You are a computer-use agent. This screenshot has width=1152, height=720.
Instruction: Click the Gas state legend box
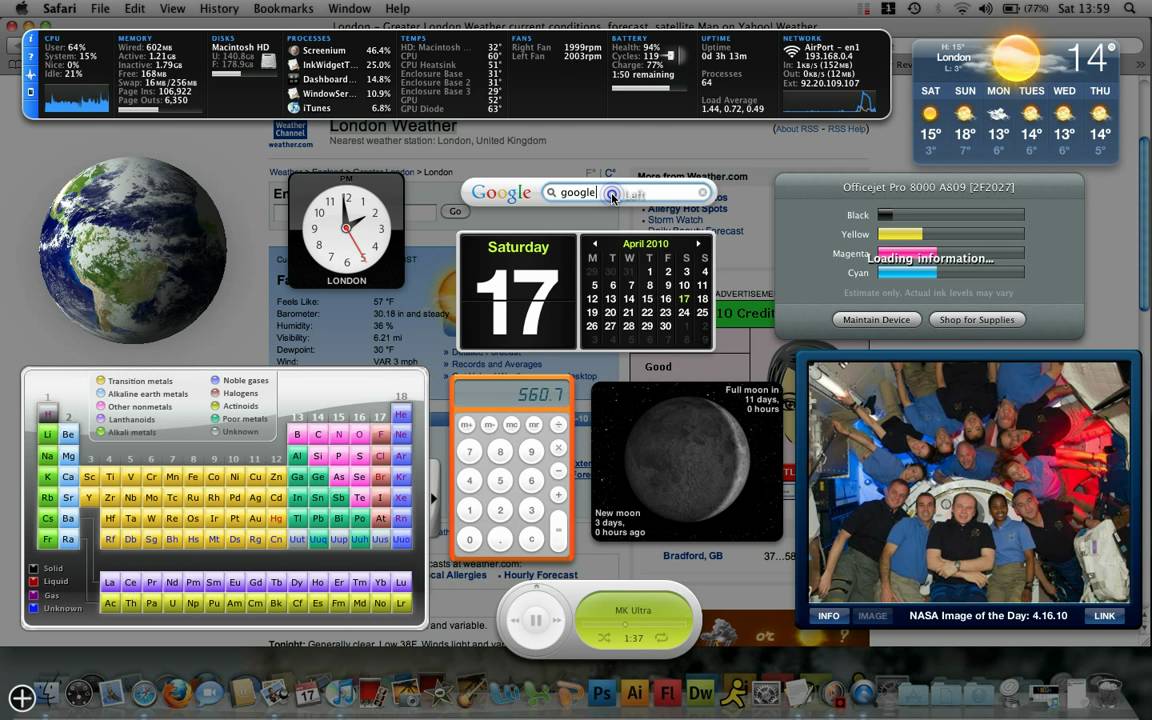tap(34, 595)
